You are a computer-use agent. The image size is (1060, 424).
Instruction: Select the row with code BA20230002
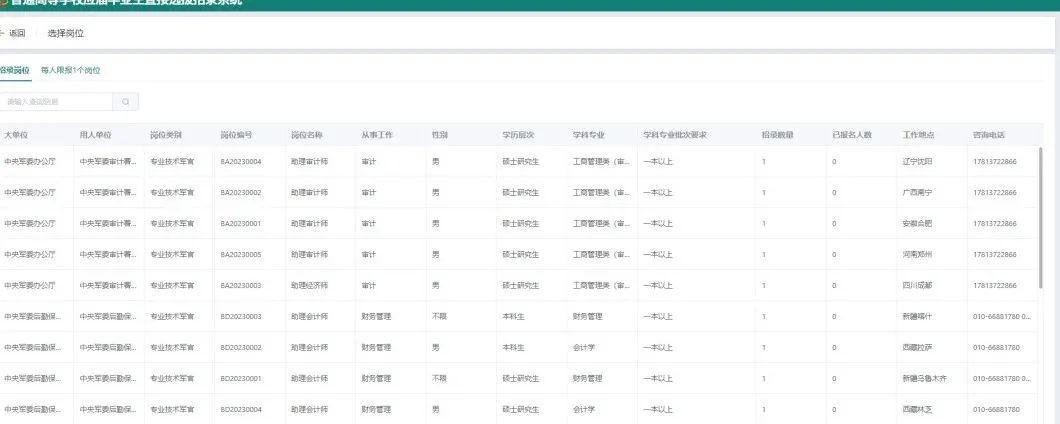(241, 192)
